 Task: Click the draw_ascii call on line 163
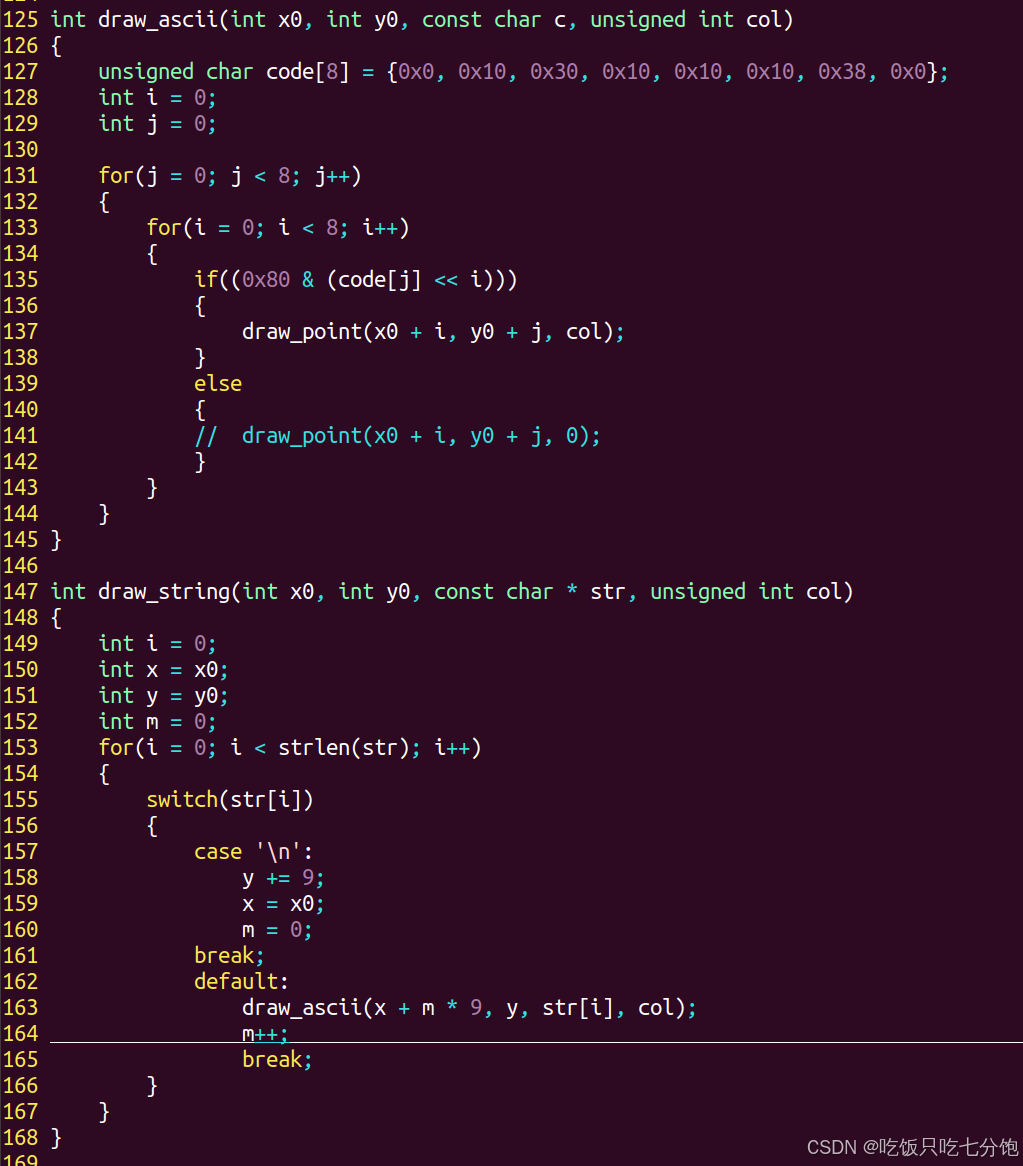pos(469,1008)
